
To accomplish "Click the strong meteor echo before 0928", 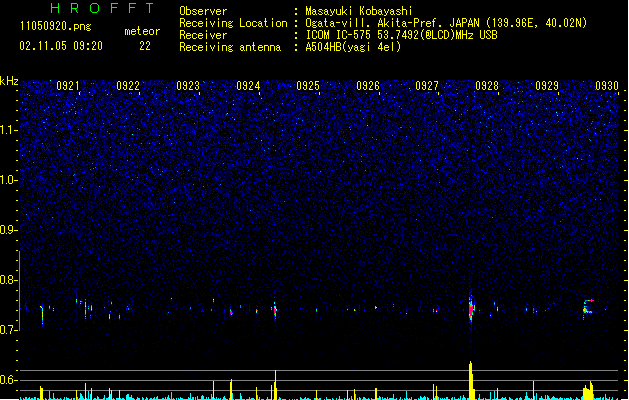I will pyautogui.click(x=471, y=310).
